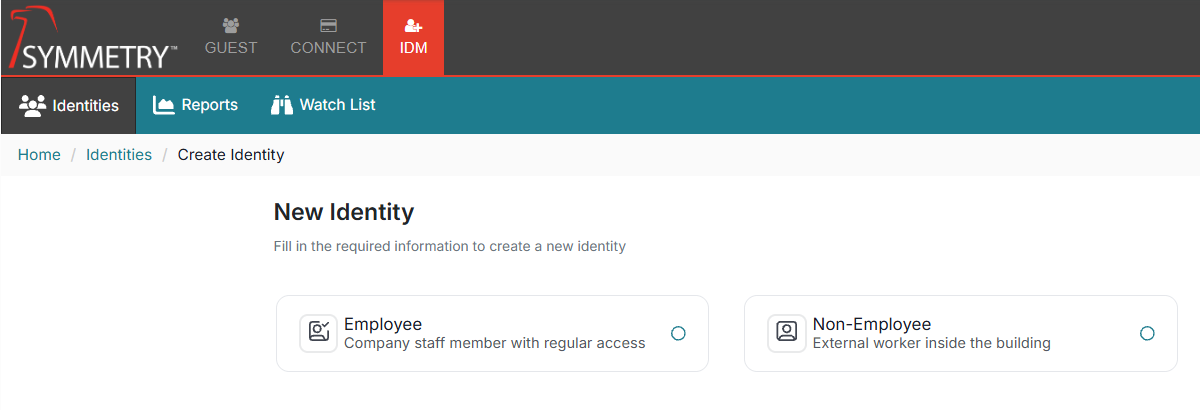This screenshot has height=410, width=1200.
Task: Click the Employee card title
Action: point(383,324)
